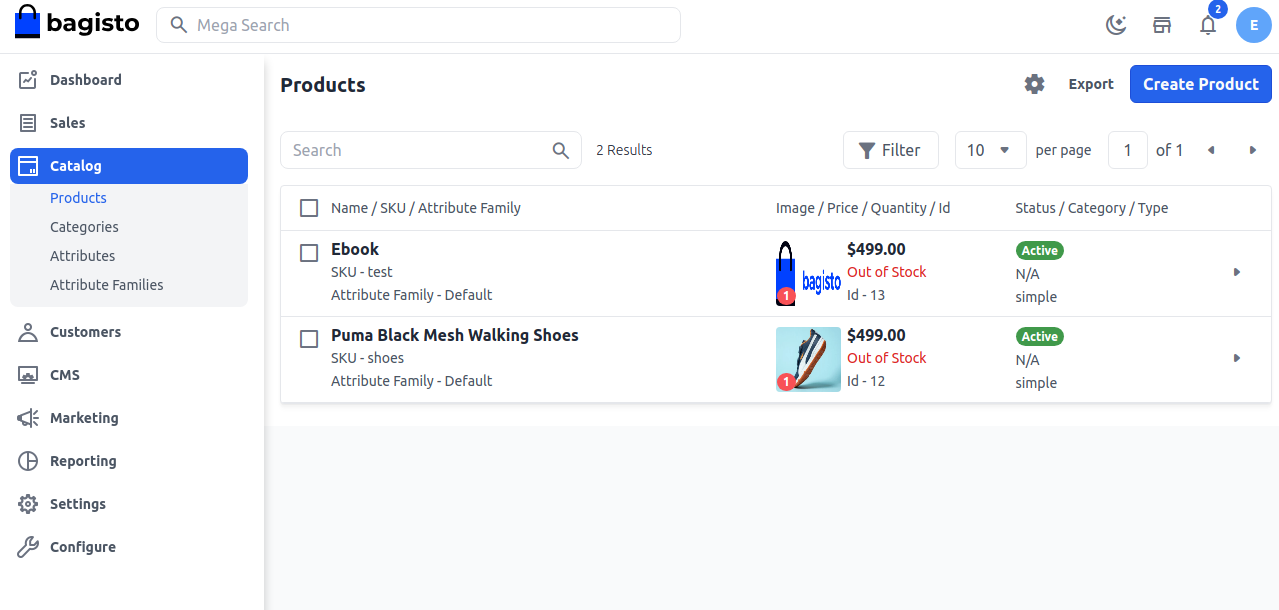Open the 10 per page dropdown
Screen dimensions: 1279x610
point(990,150)
